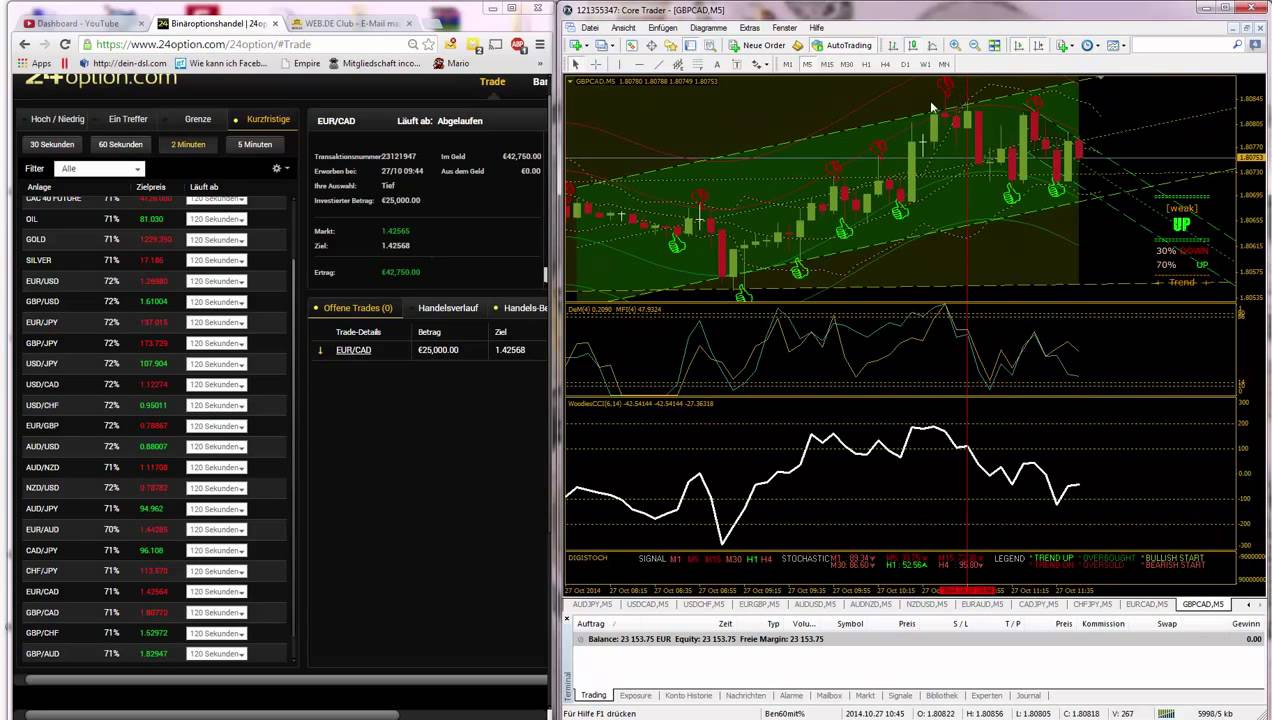
Task: Set timeframe to M1
Action: 788,64
